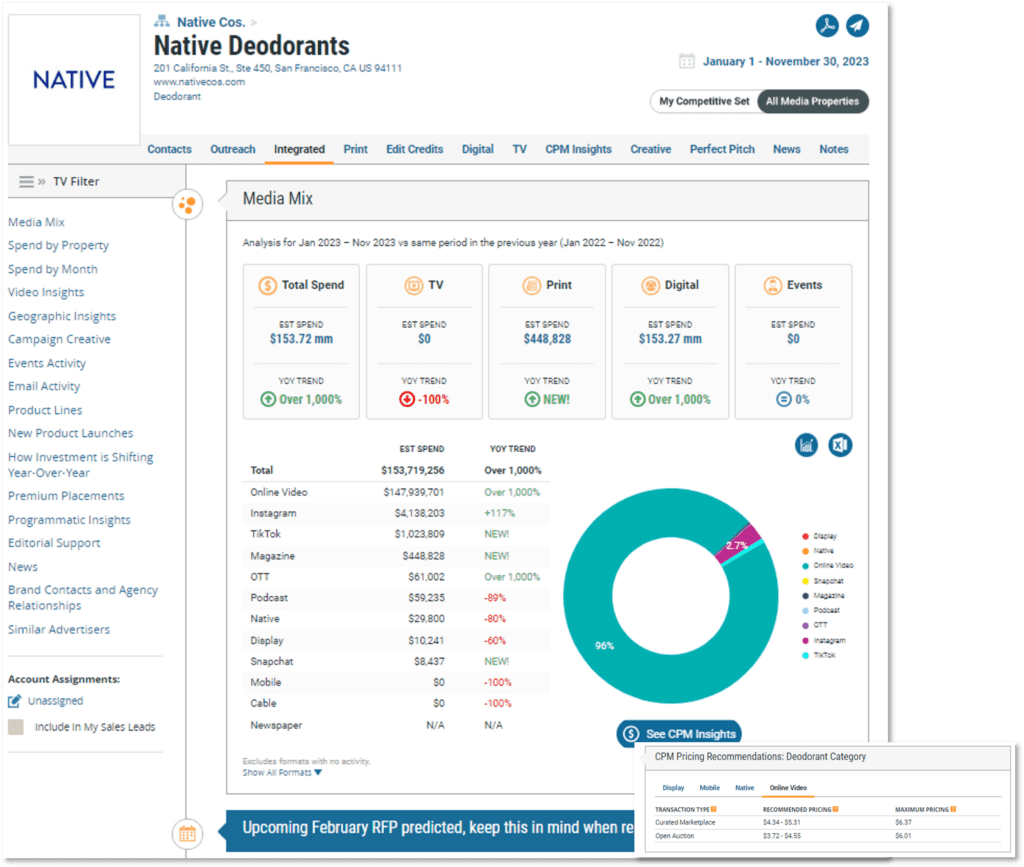This screenshot has height=867, width=1024.
Task: Click the Snapchat legend color dot
Action: 805,581
